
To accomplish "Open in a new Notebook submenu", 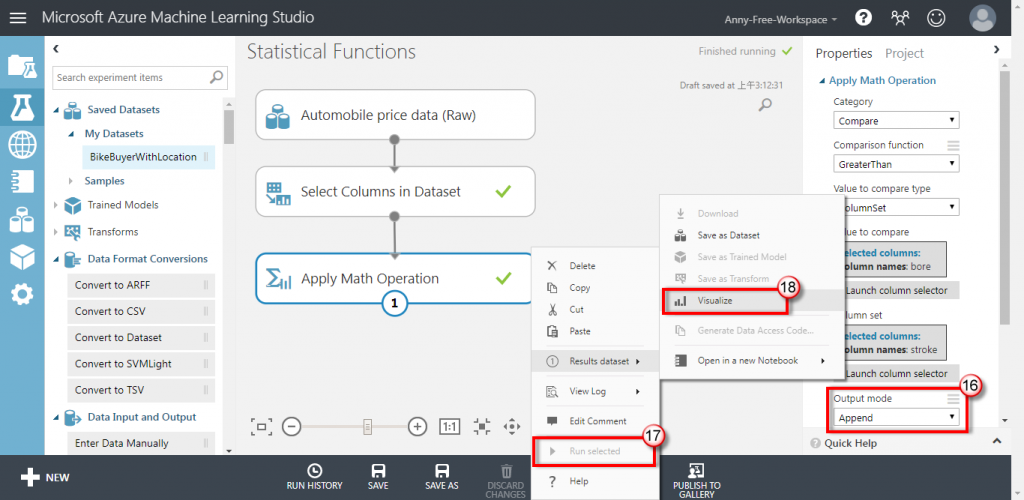I will tap(750, 360).
